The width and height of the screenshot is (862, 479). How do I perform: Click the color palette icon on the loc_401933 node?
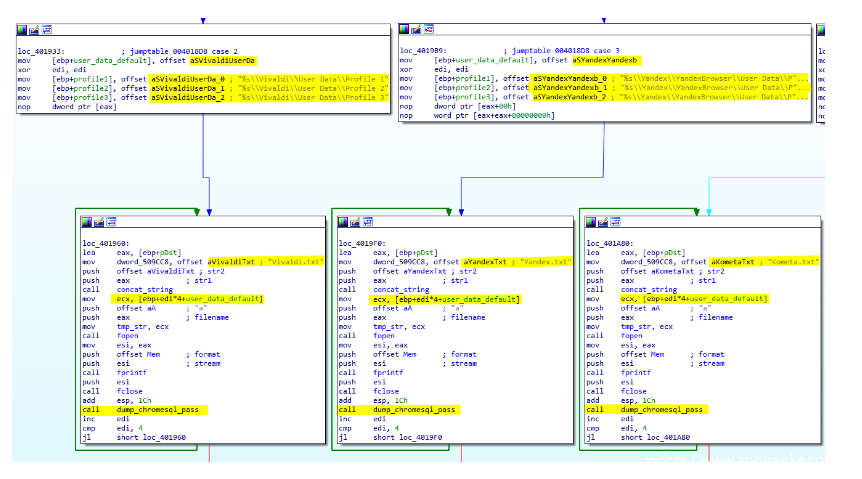coord(23,31)
